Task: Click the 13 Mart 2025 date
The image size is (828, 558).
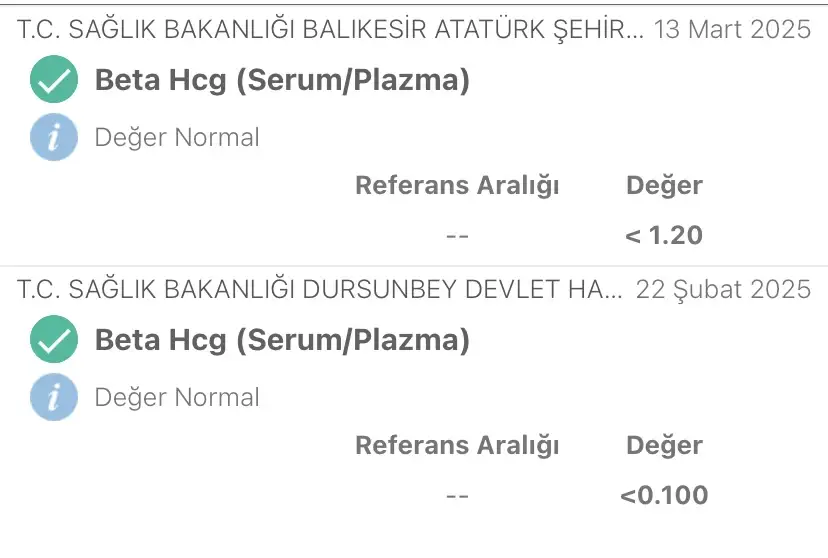Action: click(732, 29)
